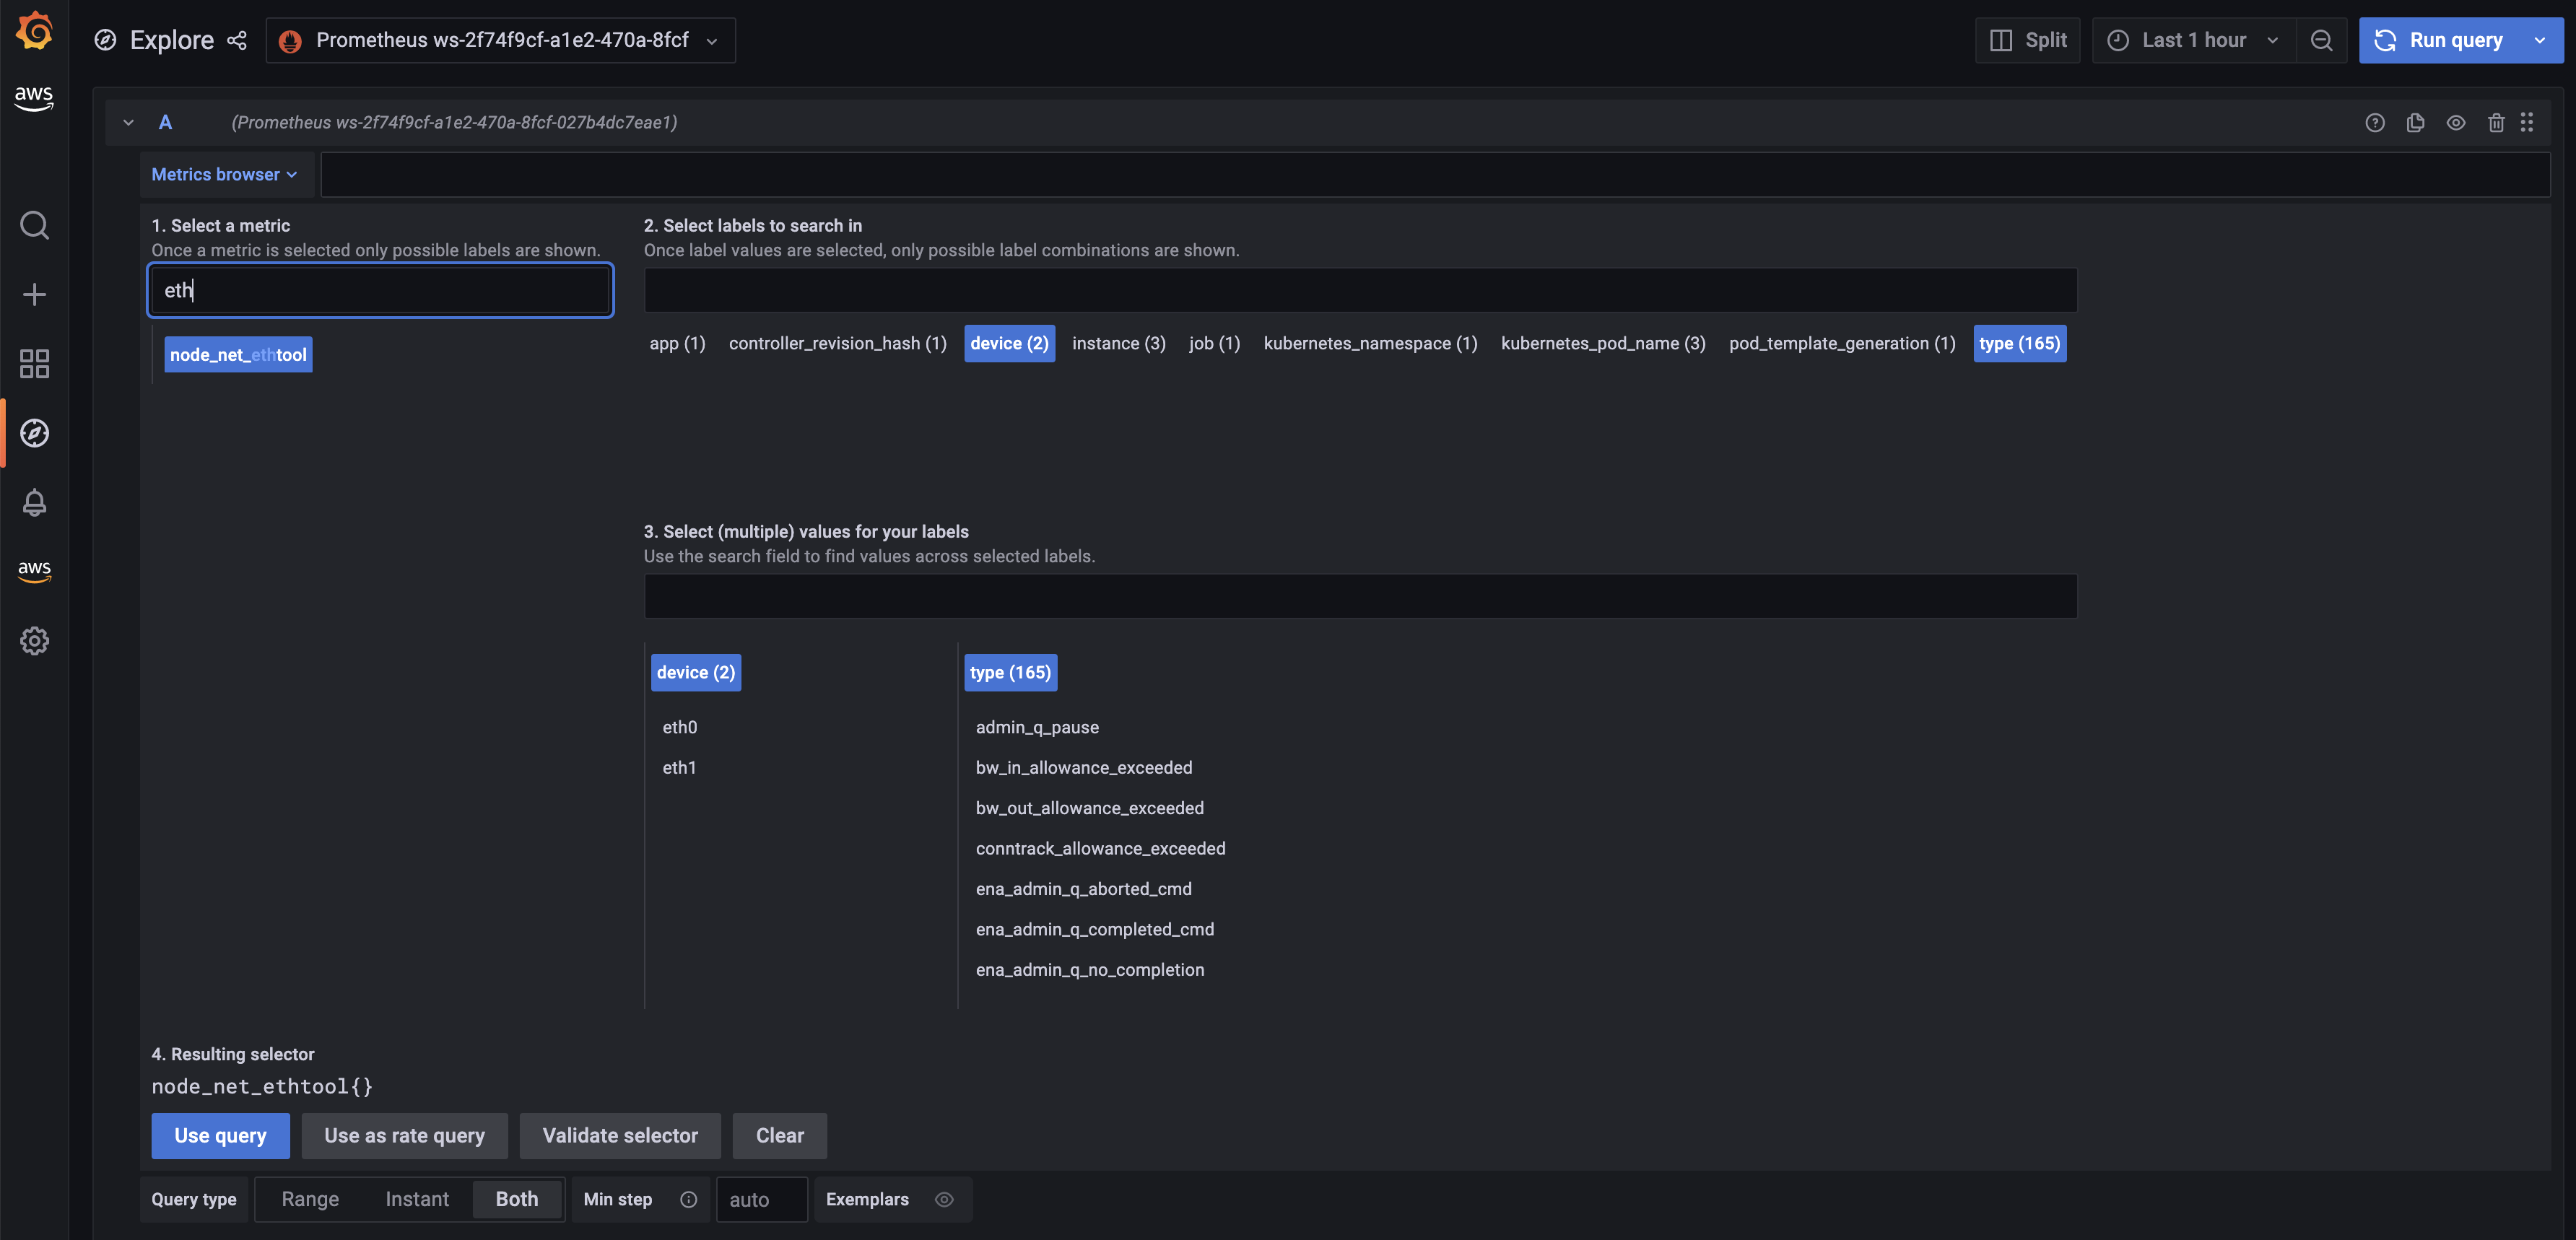This screenshot has height=1240, width=2576.
Task: Switch to the Range query tab
Action: tap(310, 1199)
